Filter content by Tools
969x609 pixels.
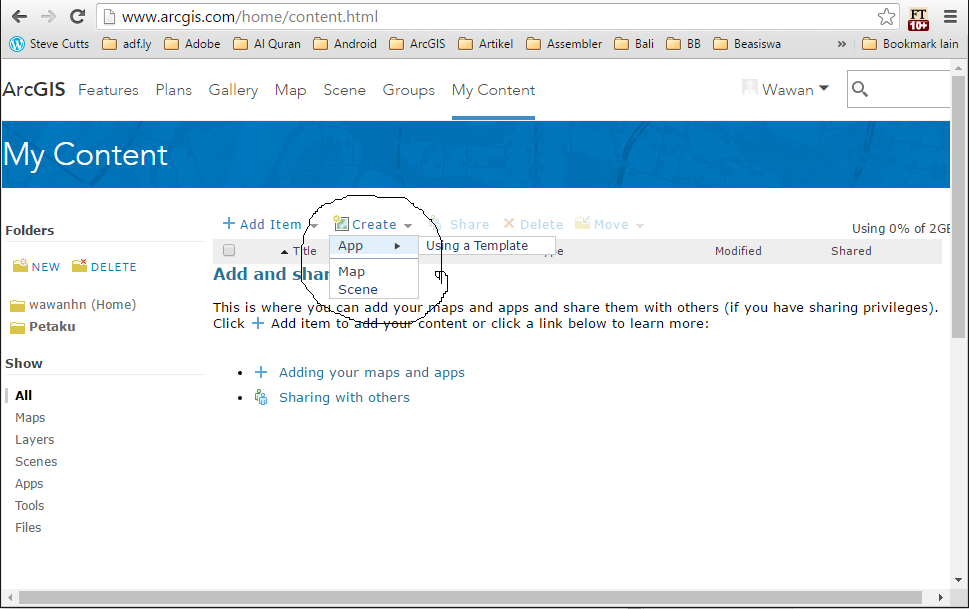(30, 506)
